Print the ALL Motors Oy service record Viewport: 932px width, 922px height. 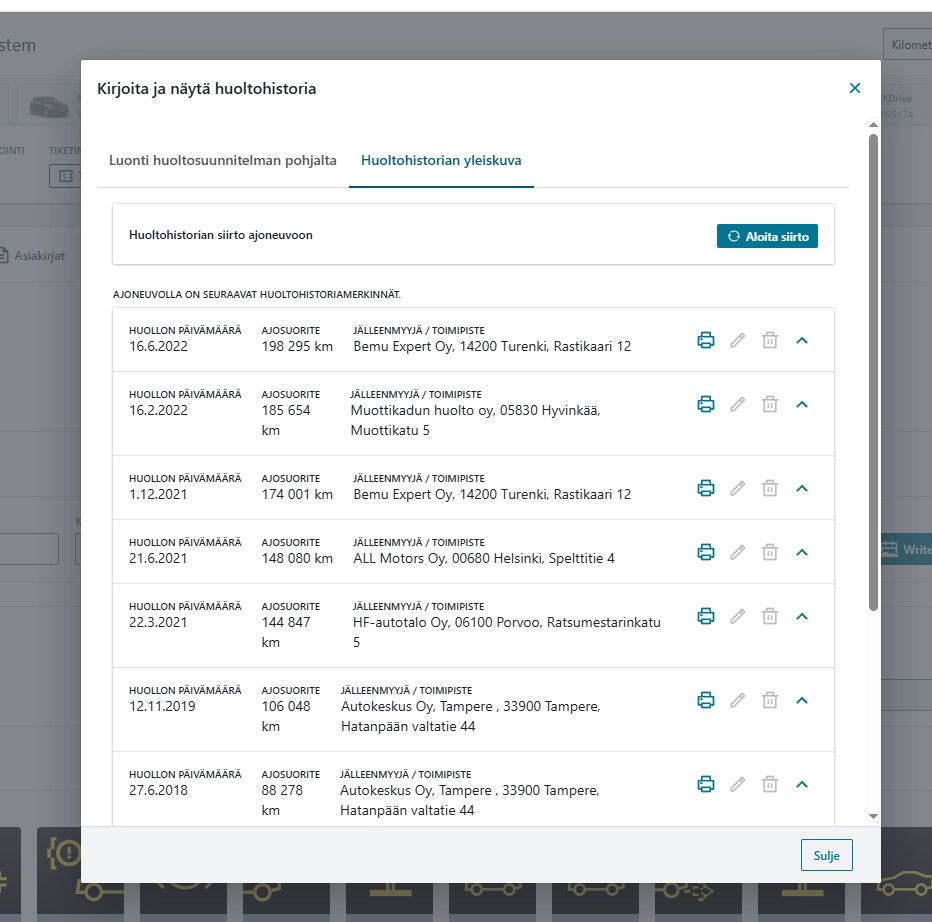pos(706,552)
